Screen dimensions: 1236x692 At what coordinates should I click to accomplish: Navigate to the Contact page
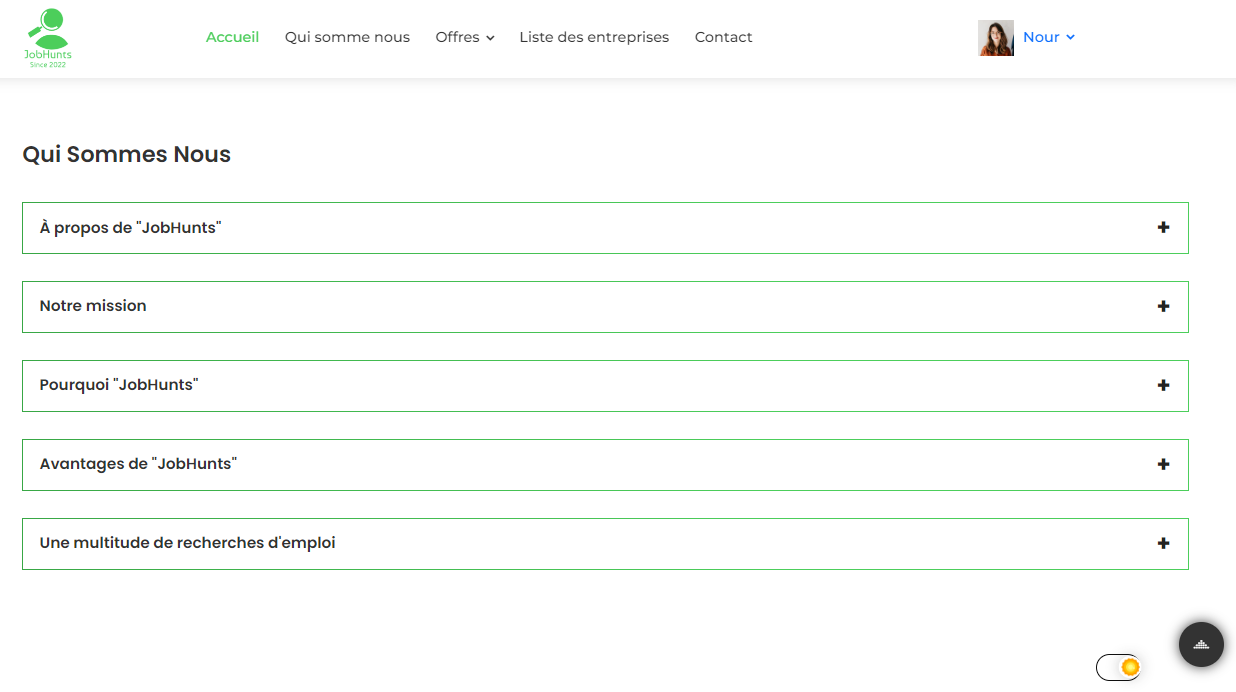point(723,37)
